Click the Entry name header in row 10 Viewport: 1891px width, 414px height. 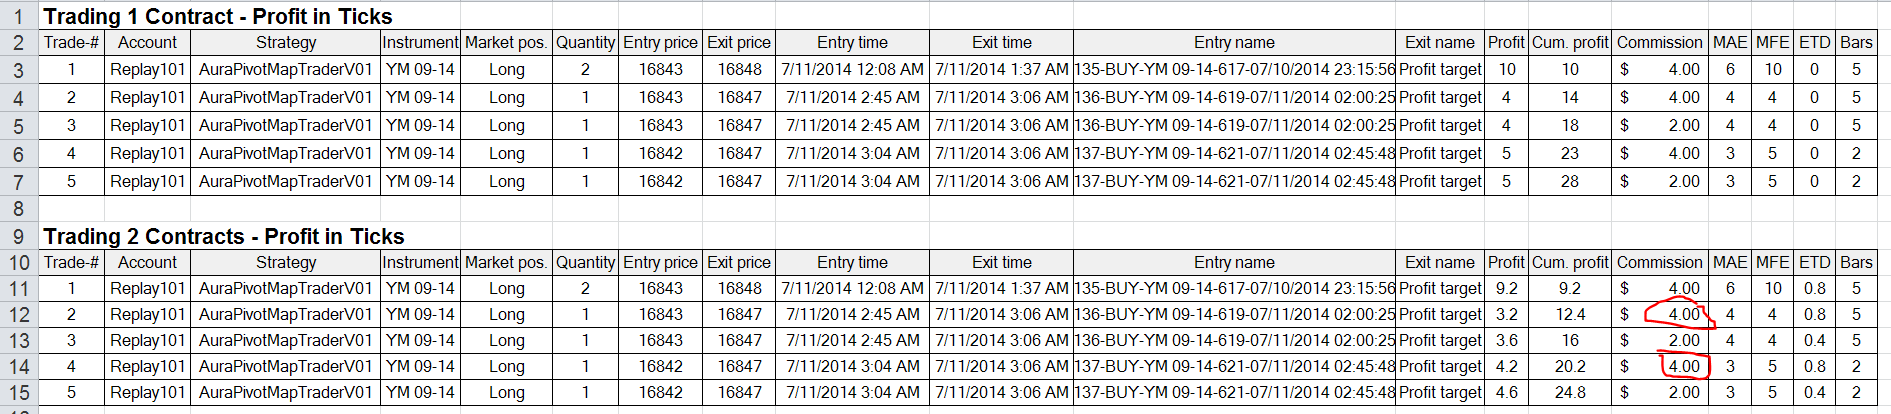point(1234,262)
